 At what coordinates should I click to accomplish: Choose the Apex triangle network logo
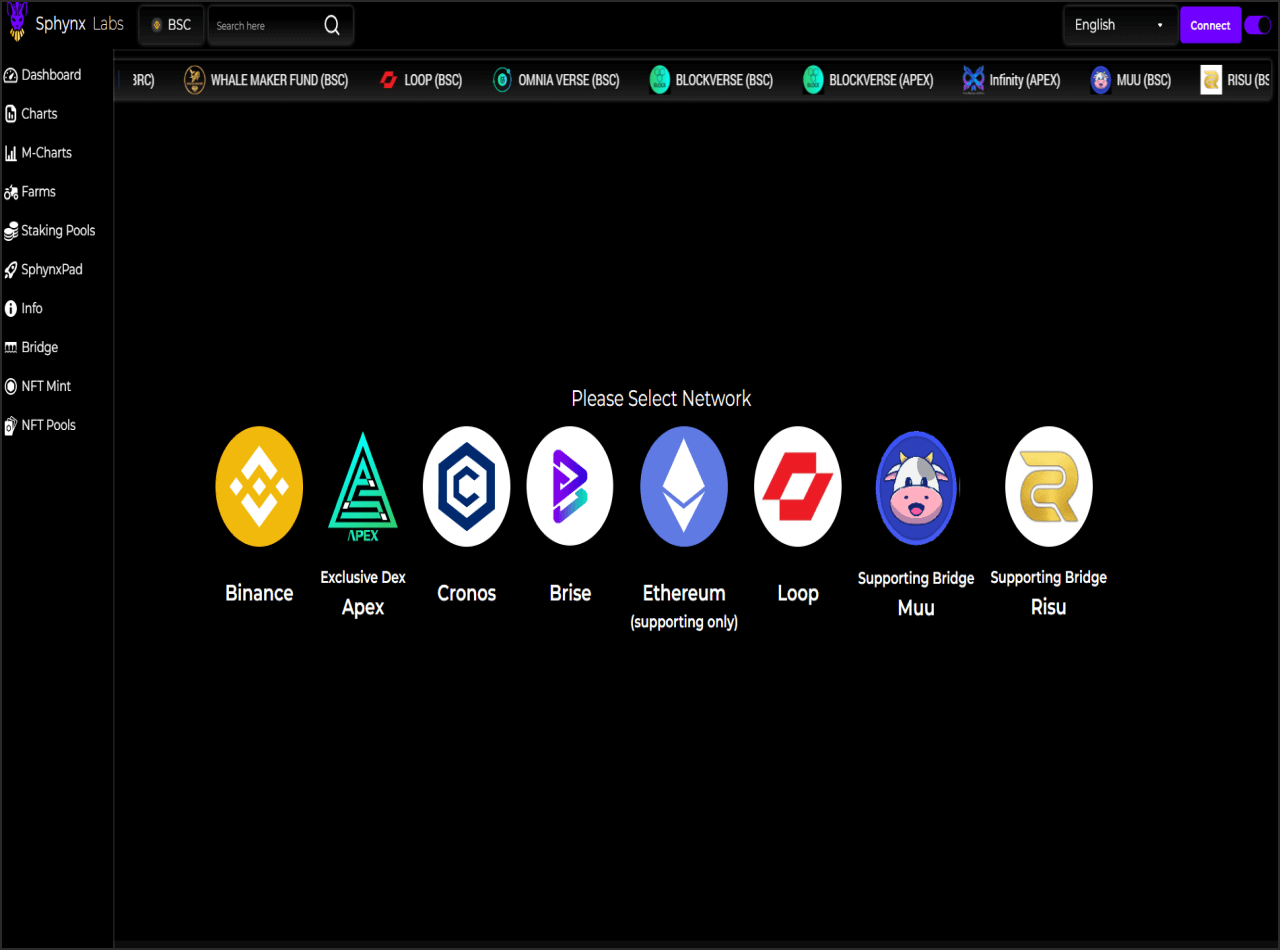pyautogui.click(x=363, y=486)
